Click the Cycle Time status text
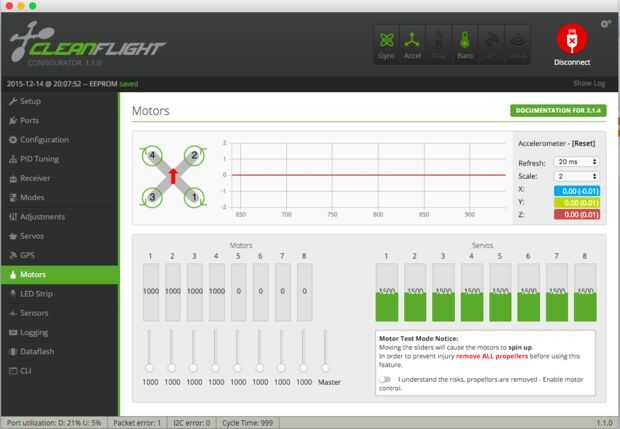Viewport: 620px width, 429px height. [x=248, y=423]
